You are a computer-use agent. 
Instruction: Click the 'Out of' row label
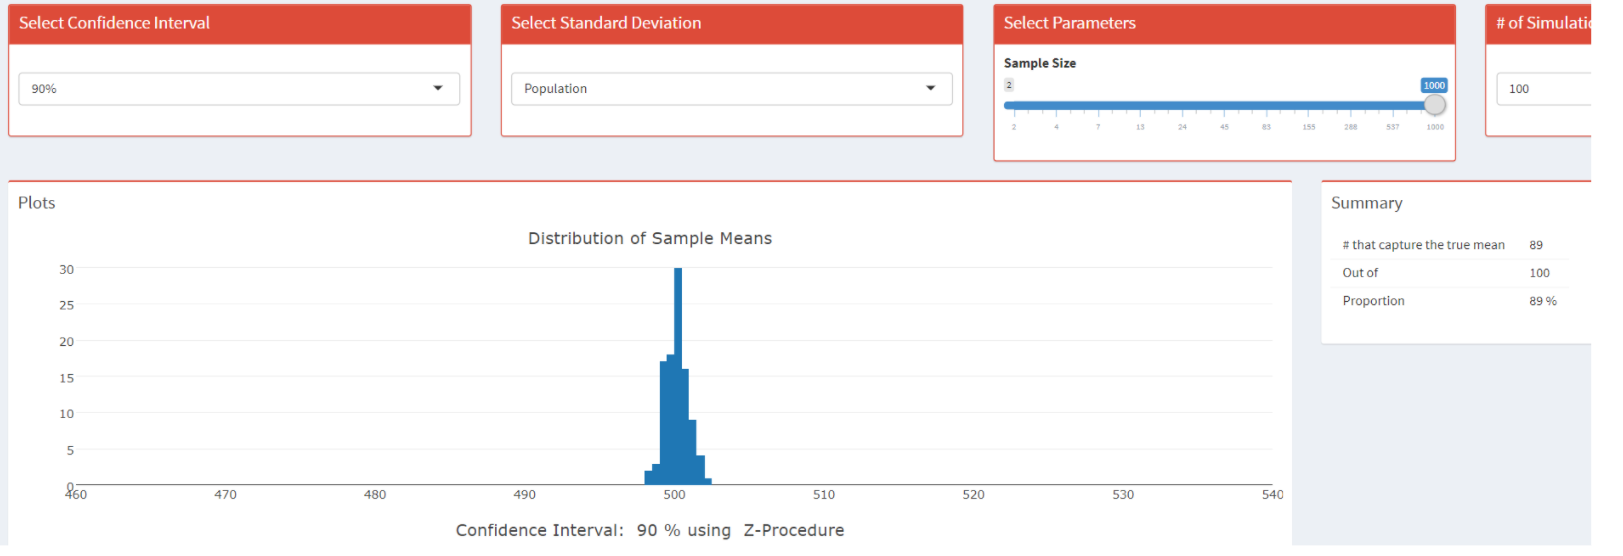pyautogui.click(x=1360, y=273)
